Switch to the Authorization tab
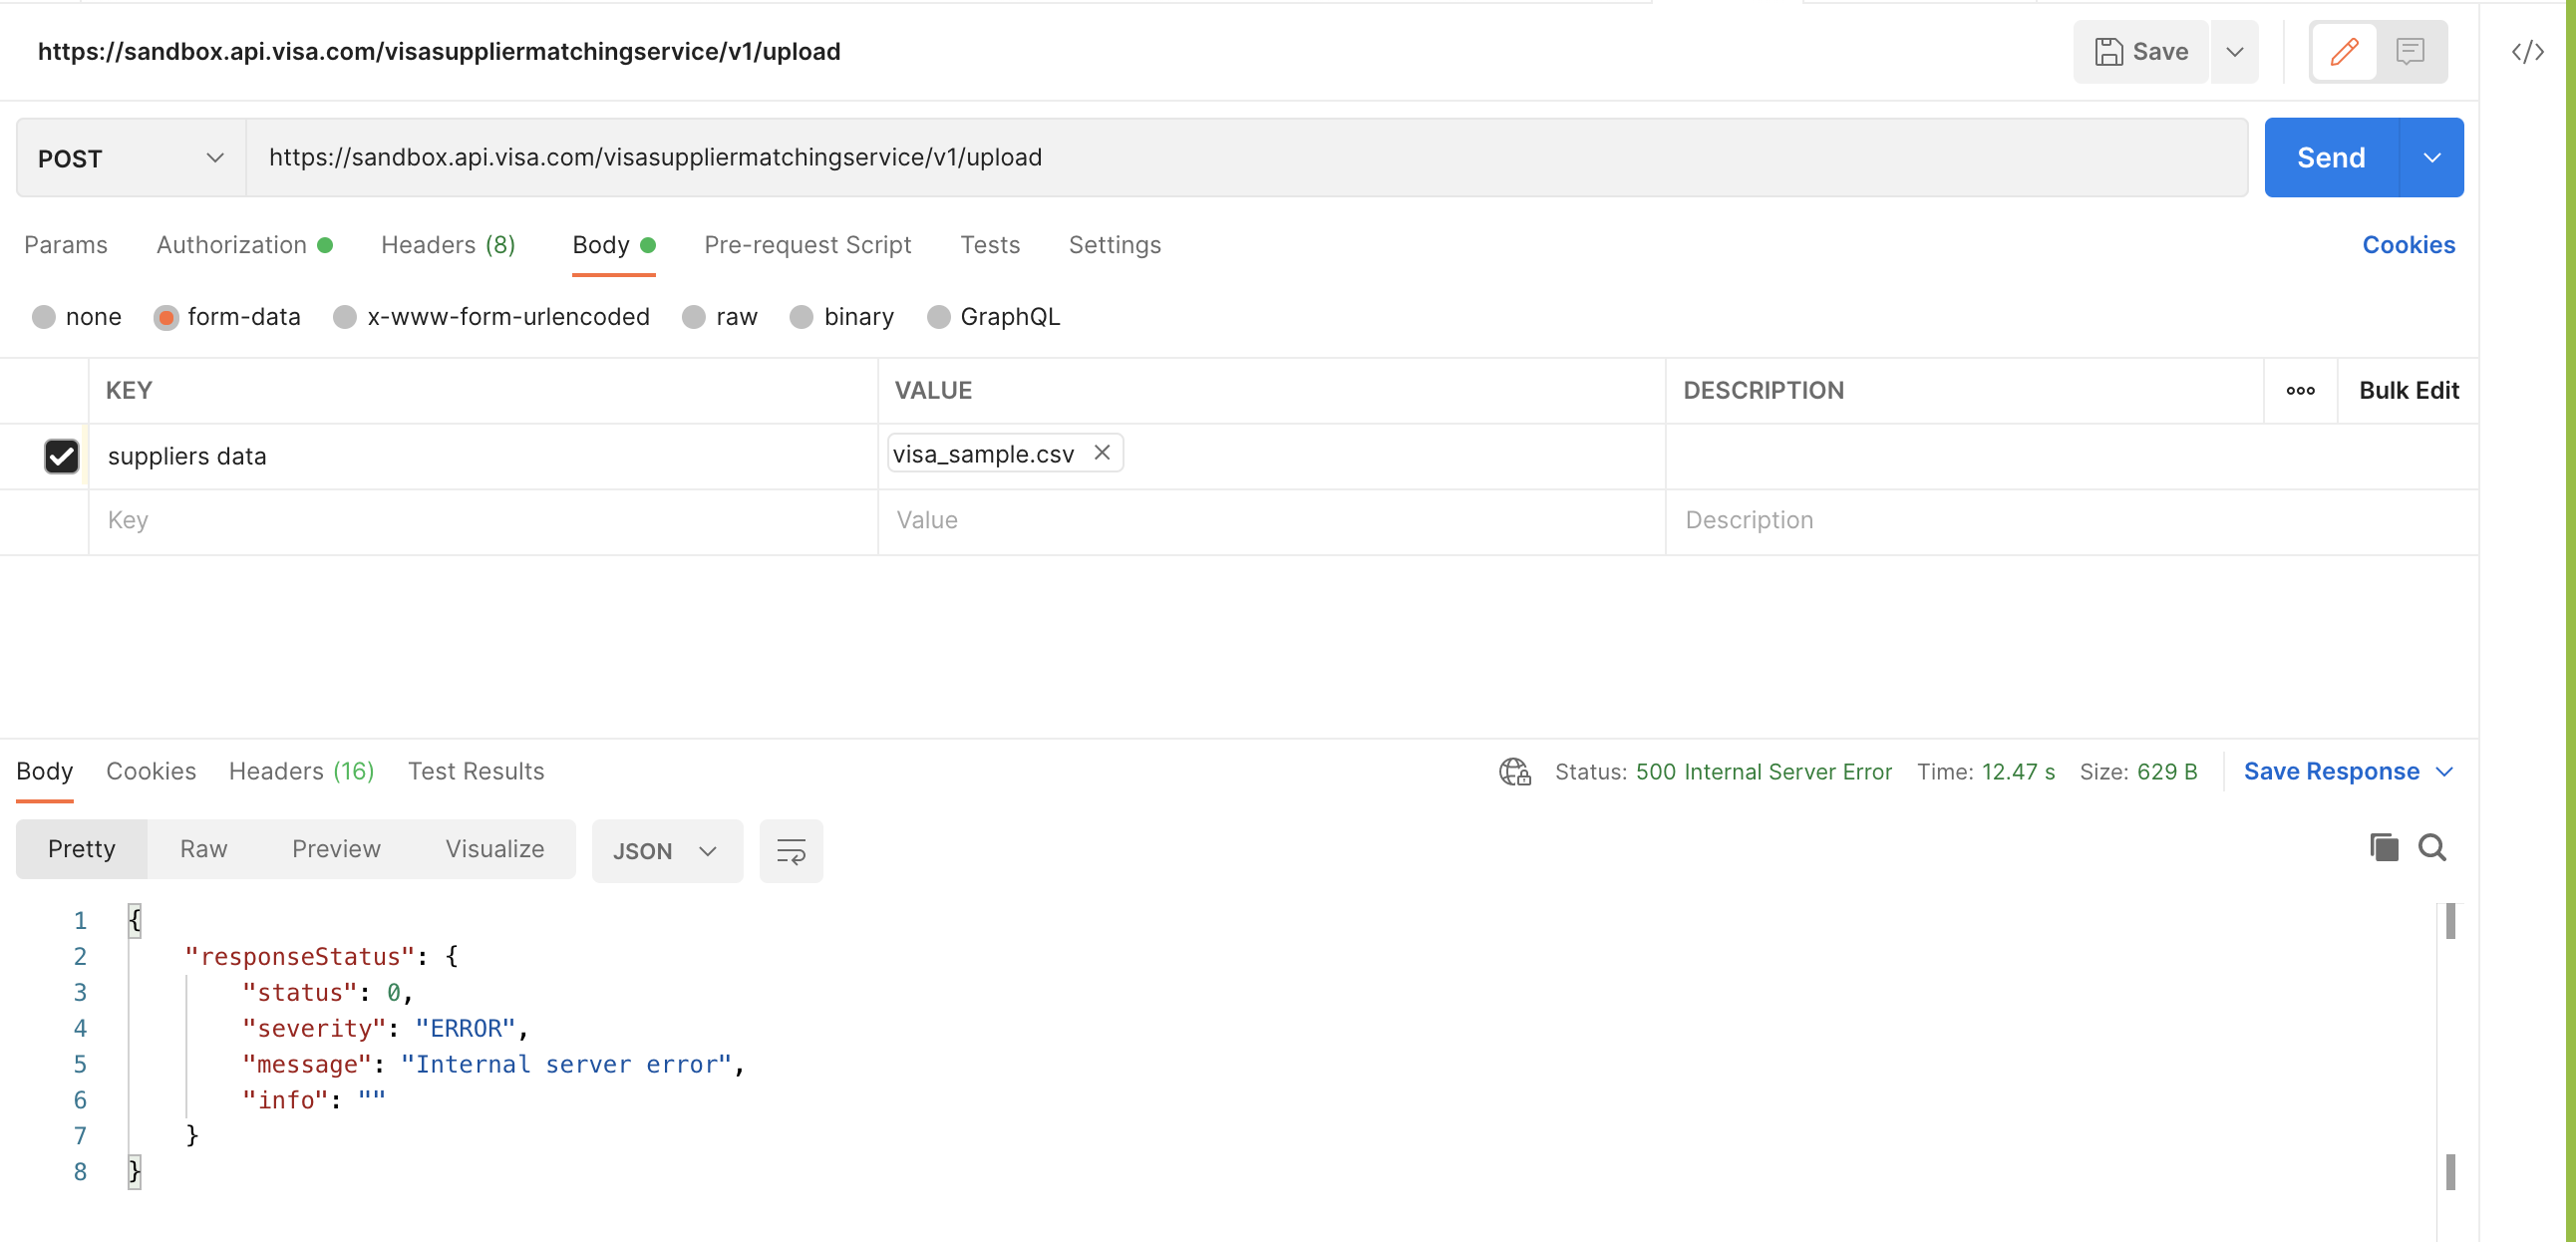The height and width of the screenshot is (1242, 2576). pyautogui.click(x=244, y=245)
